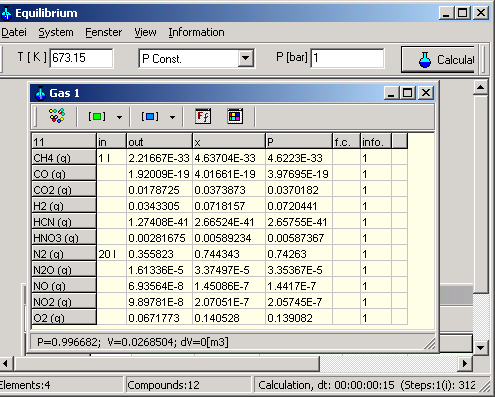Click the 'info.' column header
Viewport: 495px width, 397px height.
coord(376,141)
